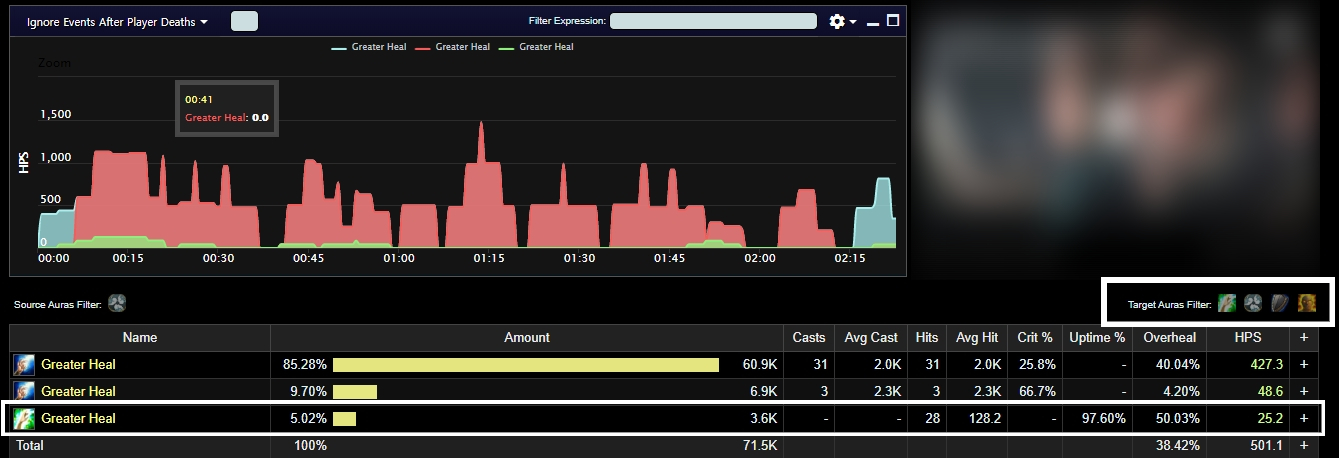Click the 00:15 mark on chart time axis
The image size is (1339, 458).
pyautogui.click(x=128, y=258)
